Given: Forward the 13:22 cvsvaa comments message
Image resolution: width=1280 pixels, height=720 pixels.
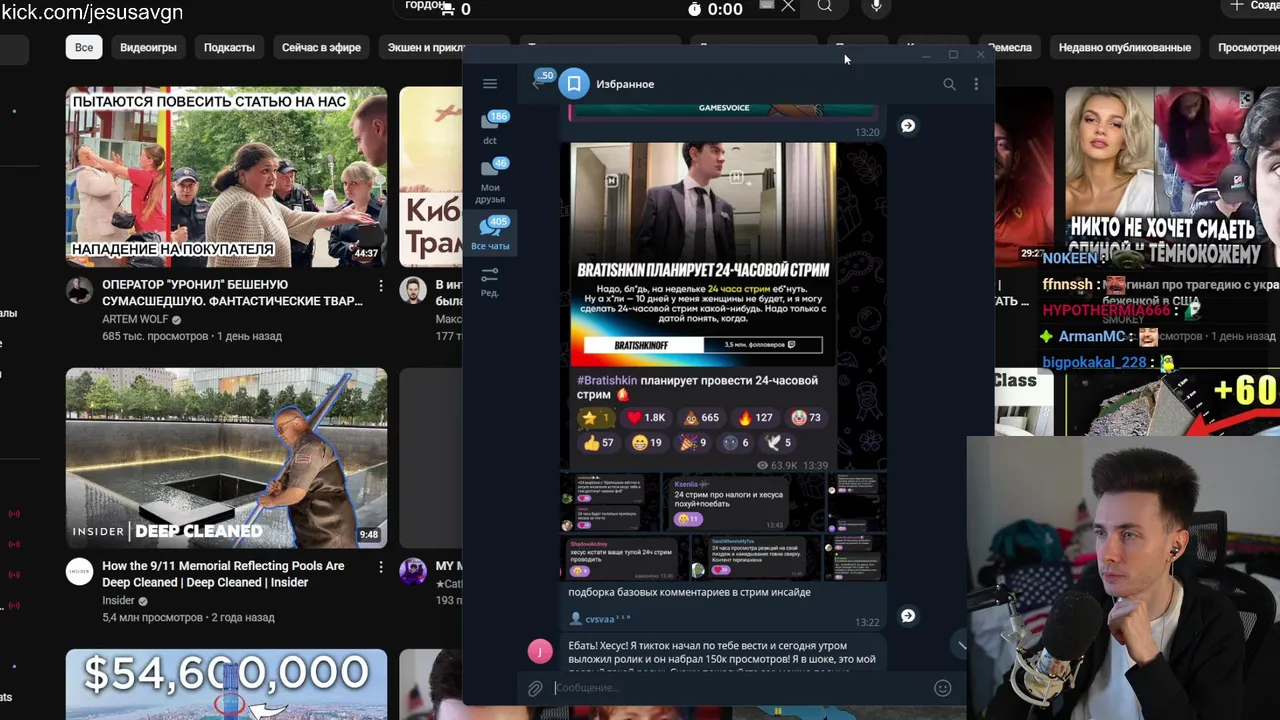Looking at the screenshot, I should point(908,615).
